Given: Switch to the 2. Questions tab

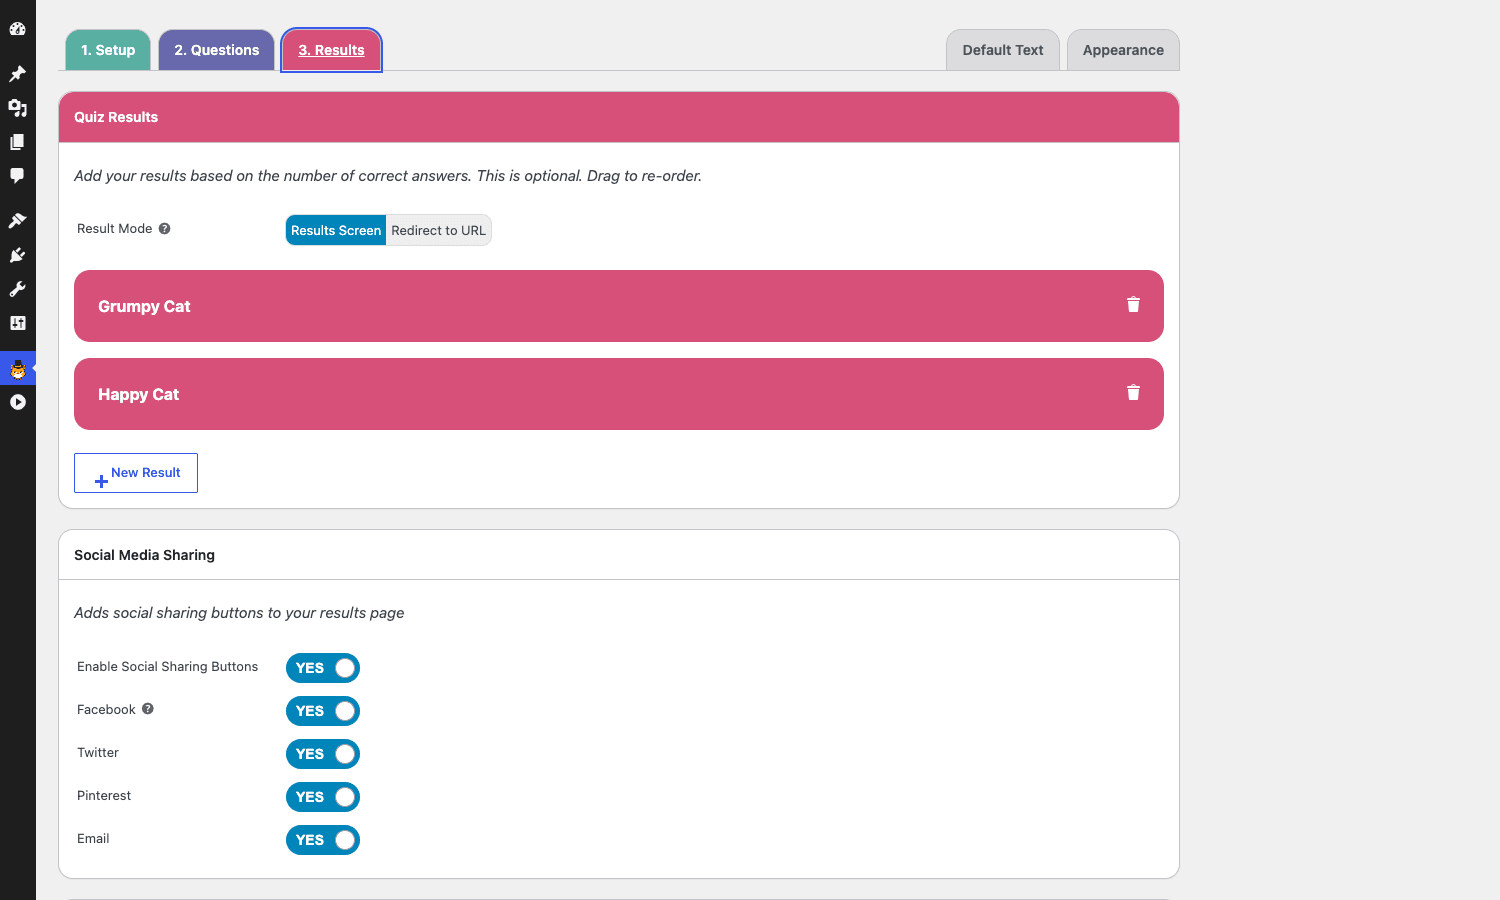Looking at the screenshot, I should (217, 50).
